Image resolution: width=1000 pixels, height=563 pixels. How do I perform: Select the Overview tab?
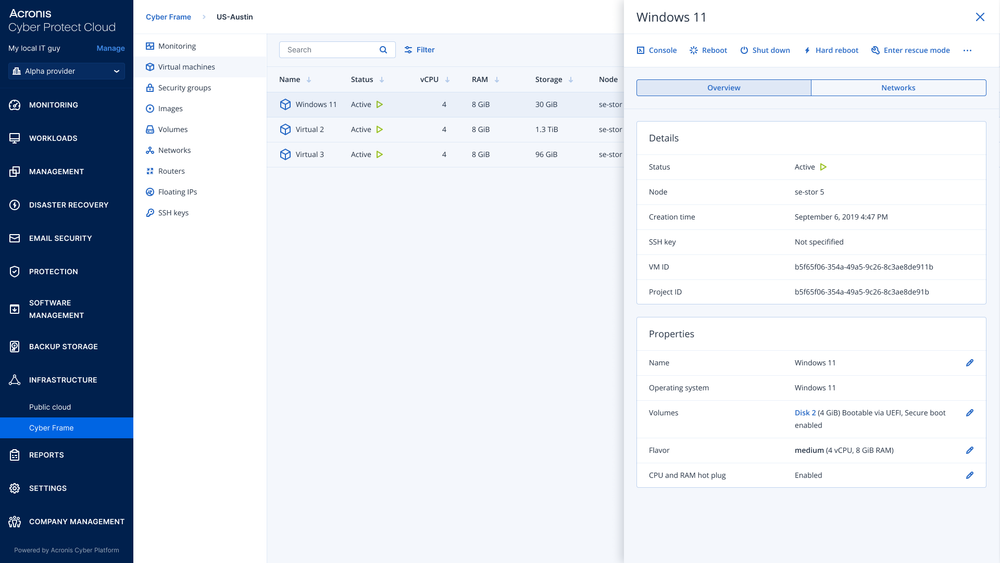pos(723,88)
